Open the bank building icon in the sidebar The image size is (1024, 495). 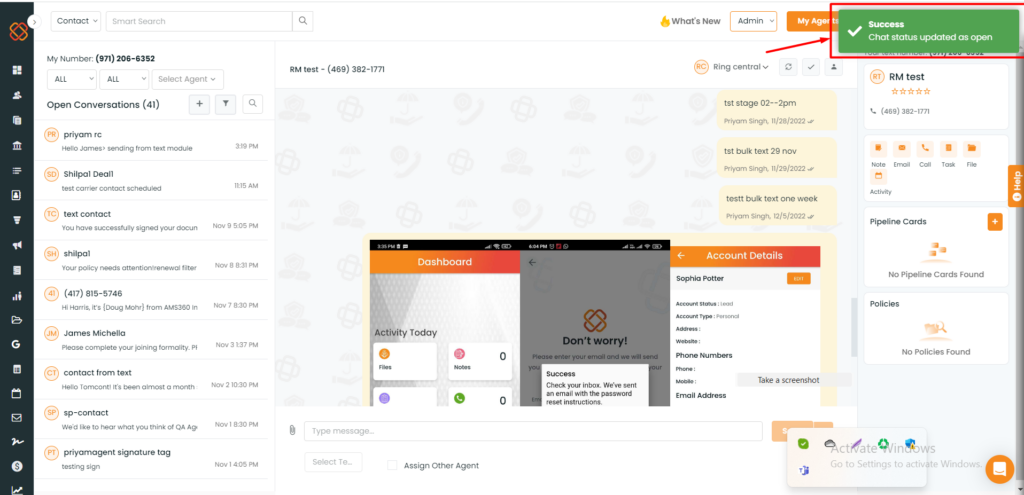17,145
